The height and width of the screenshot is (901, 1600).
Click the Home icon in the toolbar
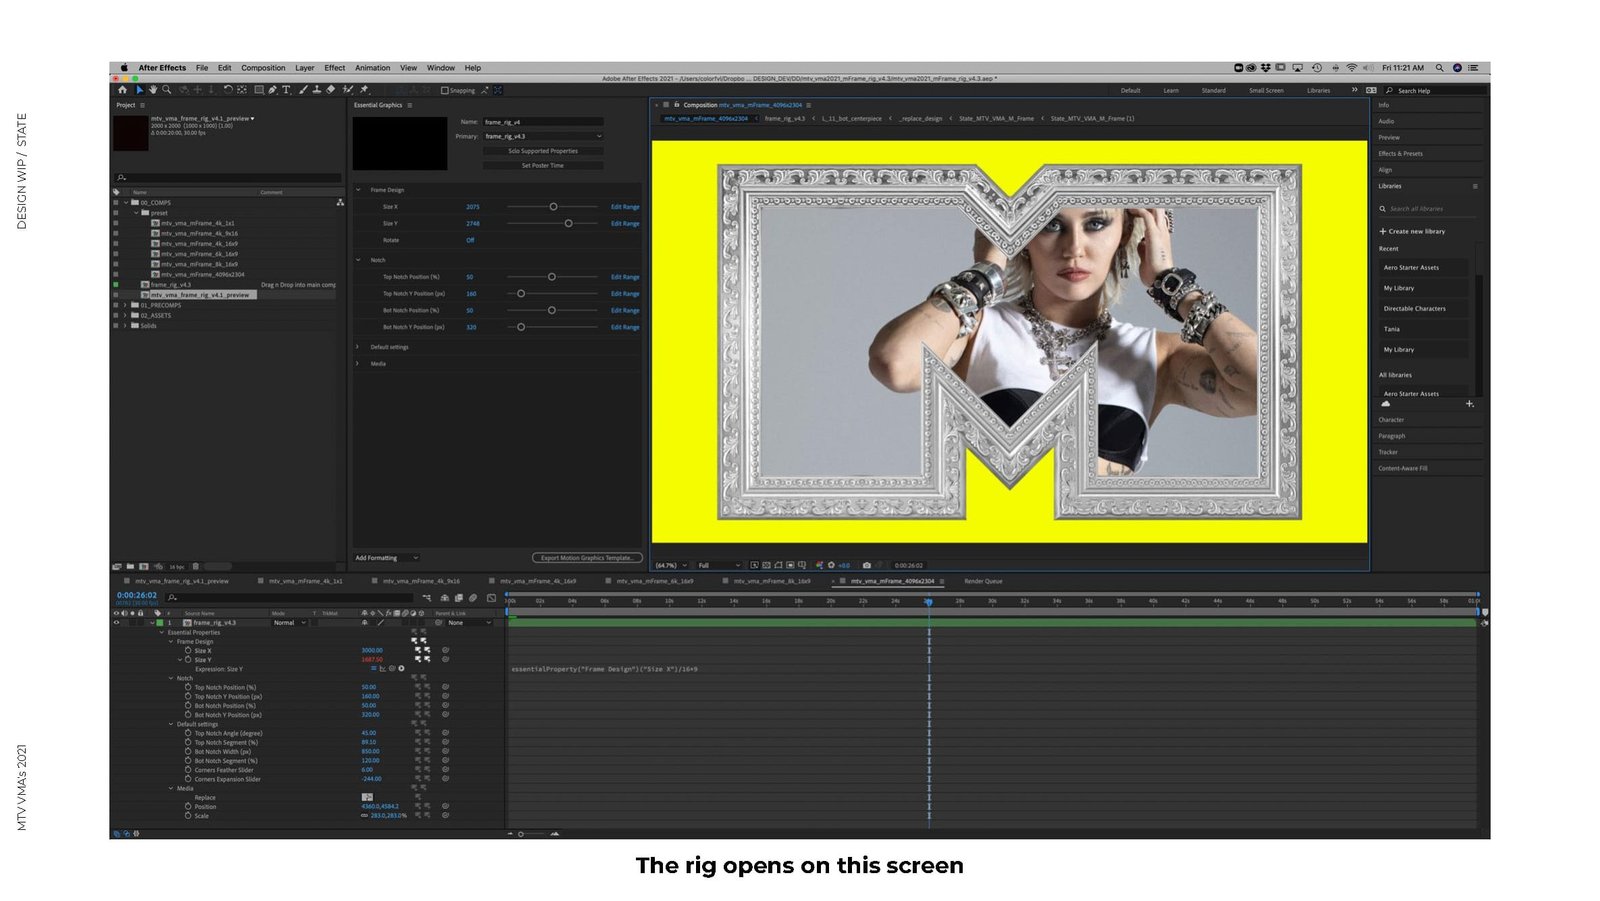[122, 90]
